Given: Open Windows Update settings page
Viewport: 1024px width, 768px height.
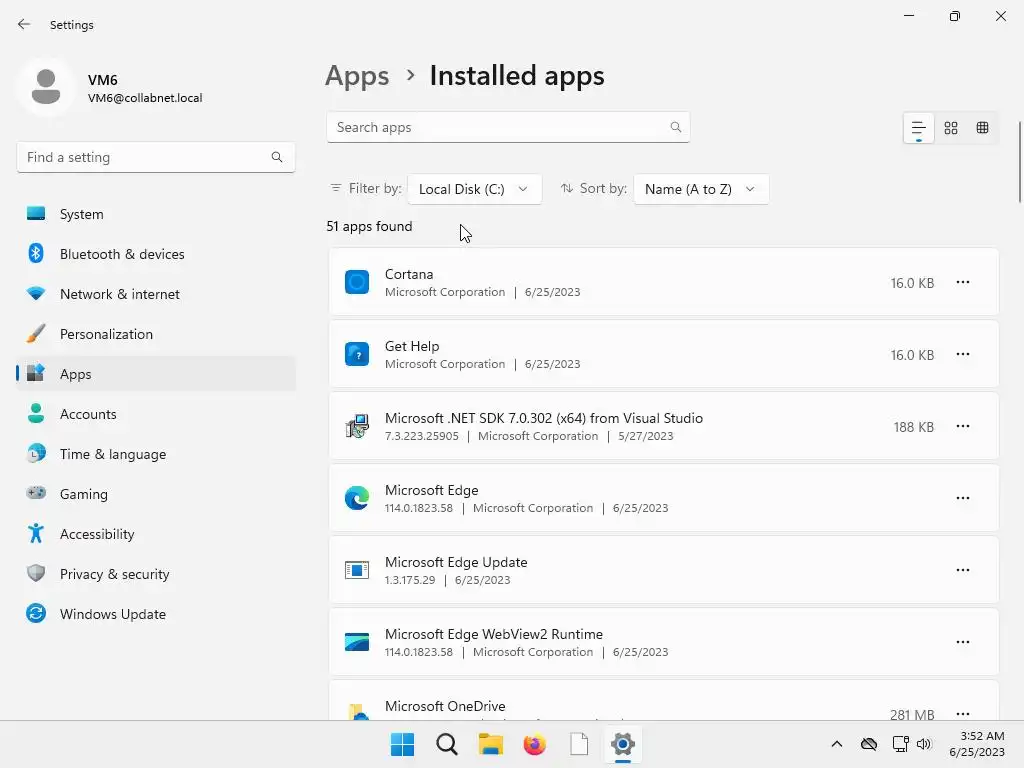Looking at the screenshot, I should pos(112,614).
